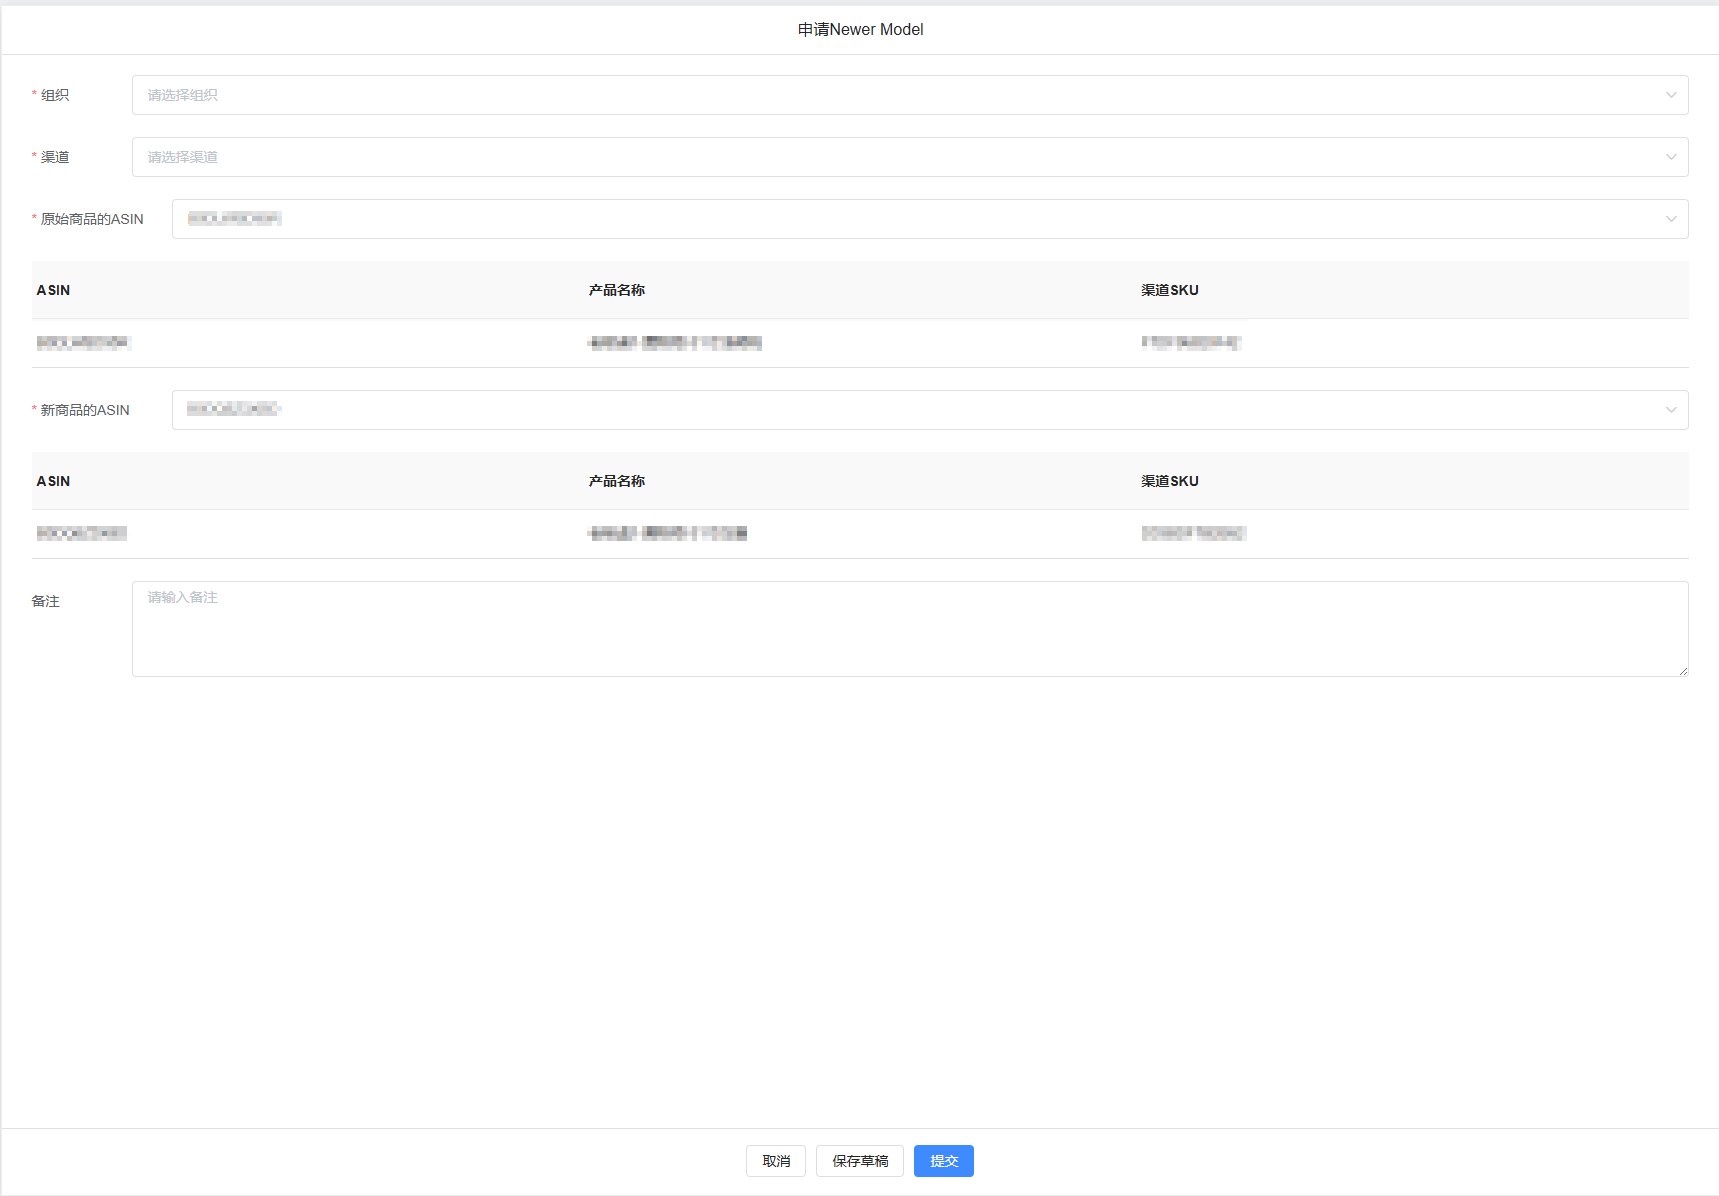Open the 请选择渠道 dropdown
This screenshot has width=1719, height=1196.
tap(900, 157)
